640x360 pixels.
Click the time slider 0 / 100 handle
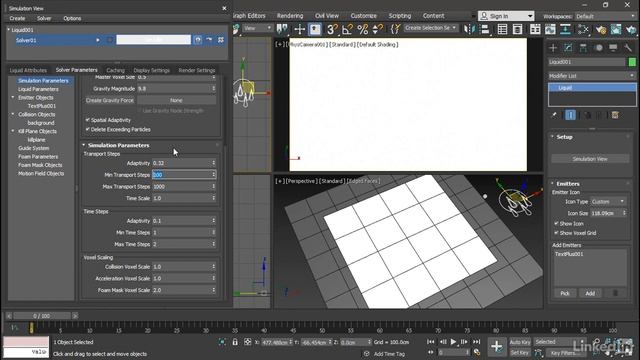pos(41,316)
